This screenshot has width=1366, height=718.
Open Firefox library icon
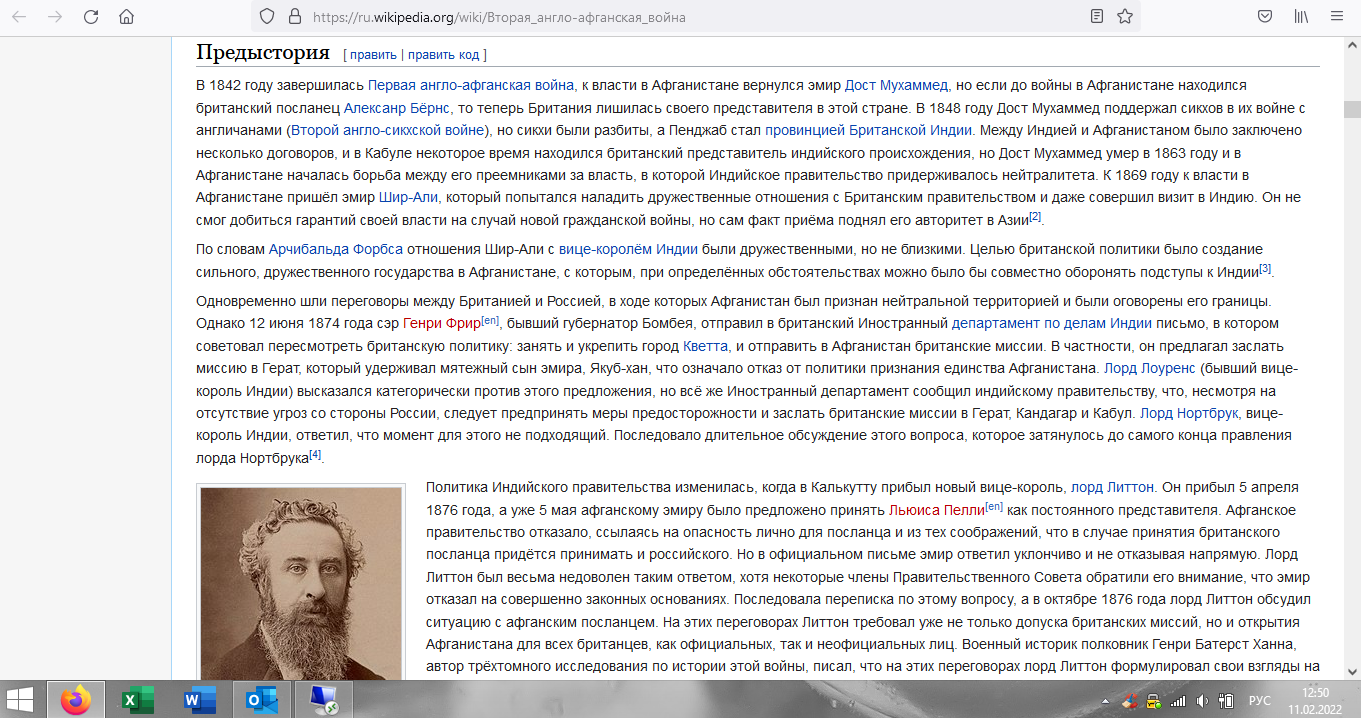[x=1302, y=17]
